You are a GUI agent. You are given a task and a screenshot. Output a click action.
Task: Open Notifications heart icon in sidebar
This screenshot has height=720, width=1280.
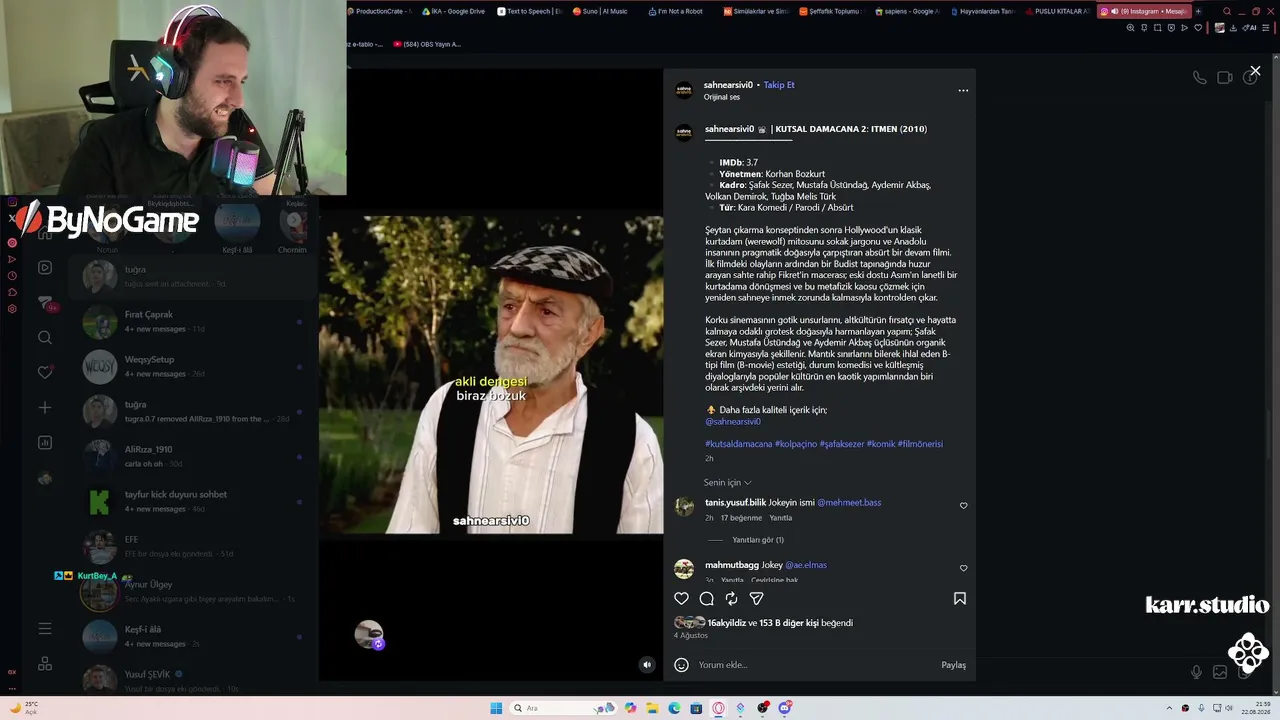[x=45, y=372]
